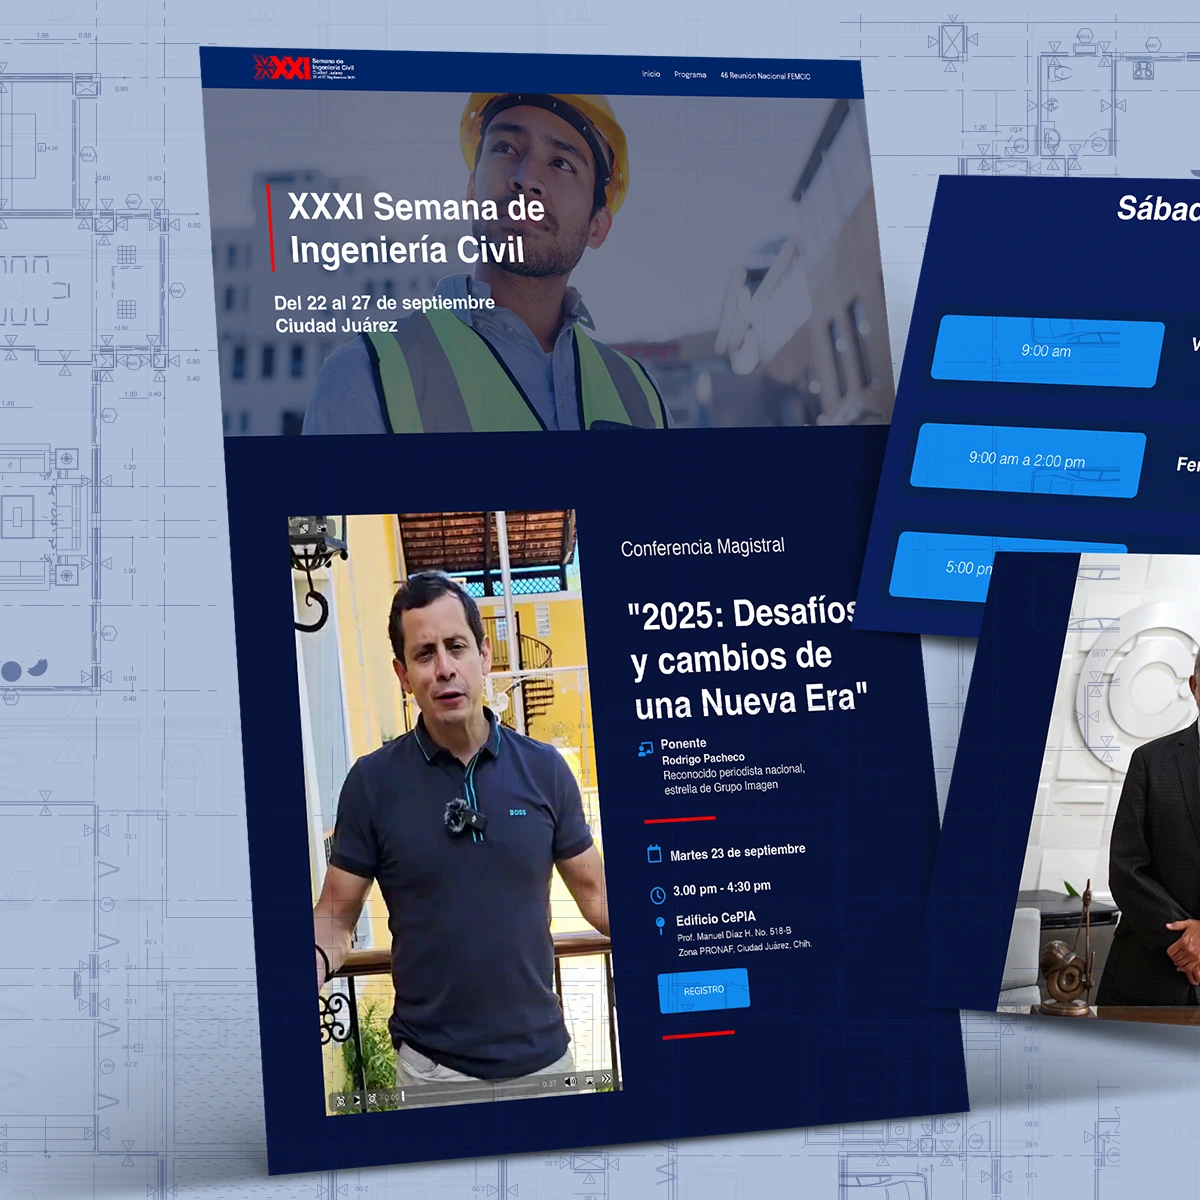Select the 9:00 am a 2:00 pm schedule button
This screenshot has width=1200, height=1200.
(1027, 460)
